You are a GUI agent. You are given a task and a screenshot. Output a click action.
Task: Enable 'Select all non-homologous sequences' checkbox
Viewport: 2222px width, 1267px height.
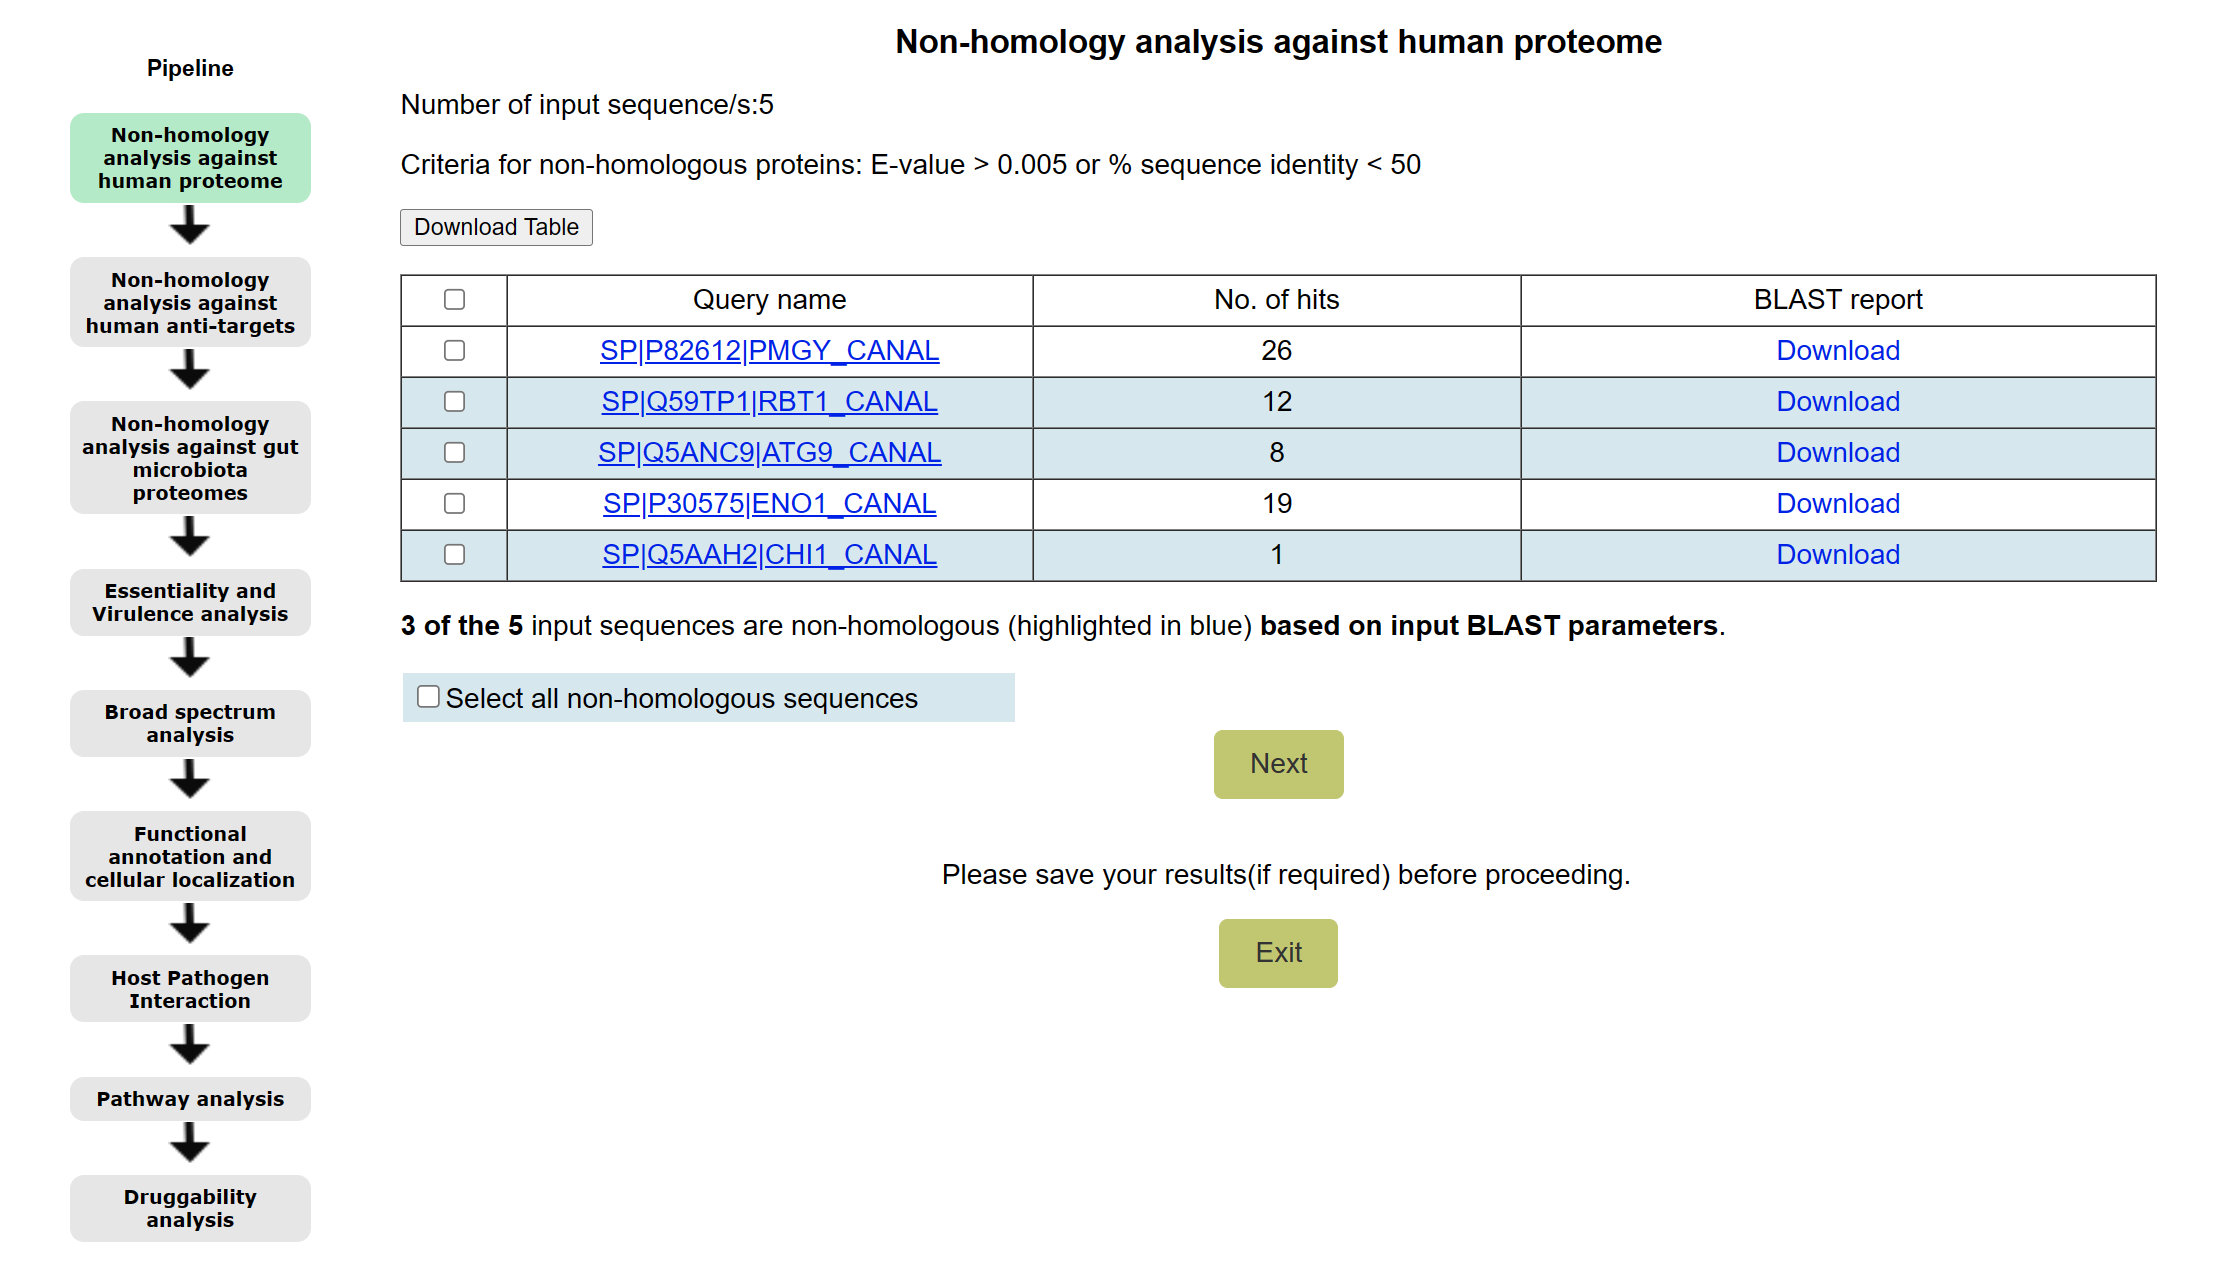428,697
